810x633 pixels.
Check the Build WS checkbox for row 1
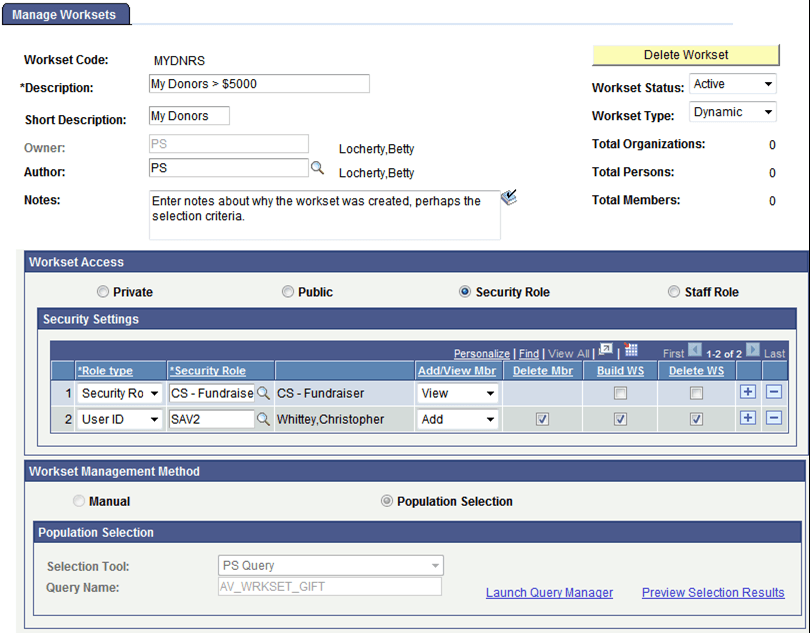click(619, 392)
